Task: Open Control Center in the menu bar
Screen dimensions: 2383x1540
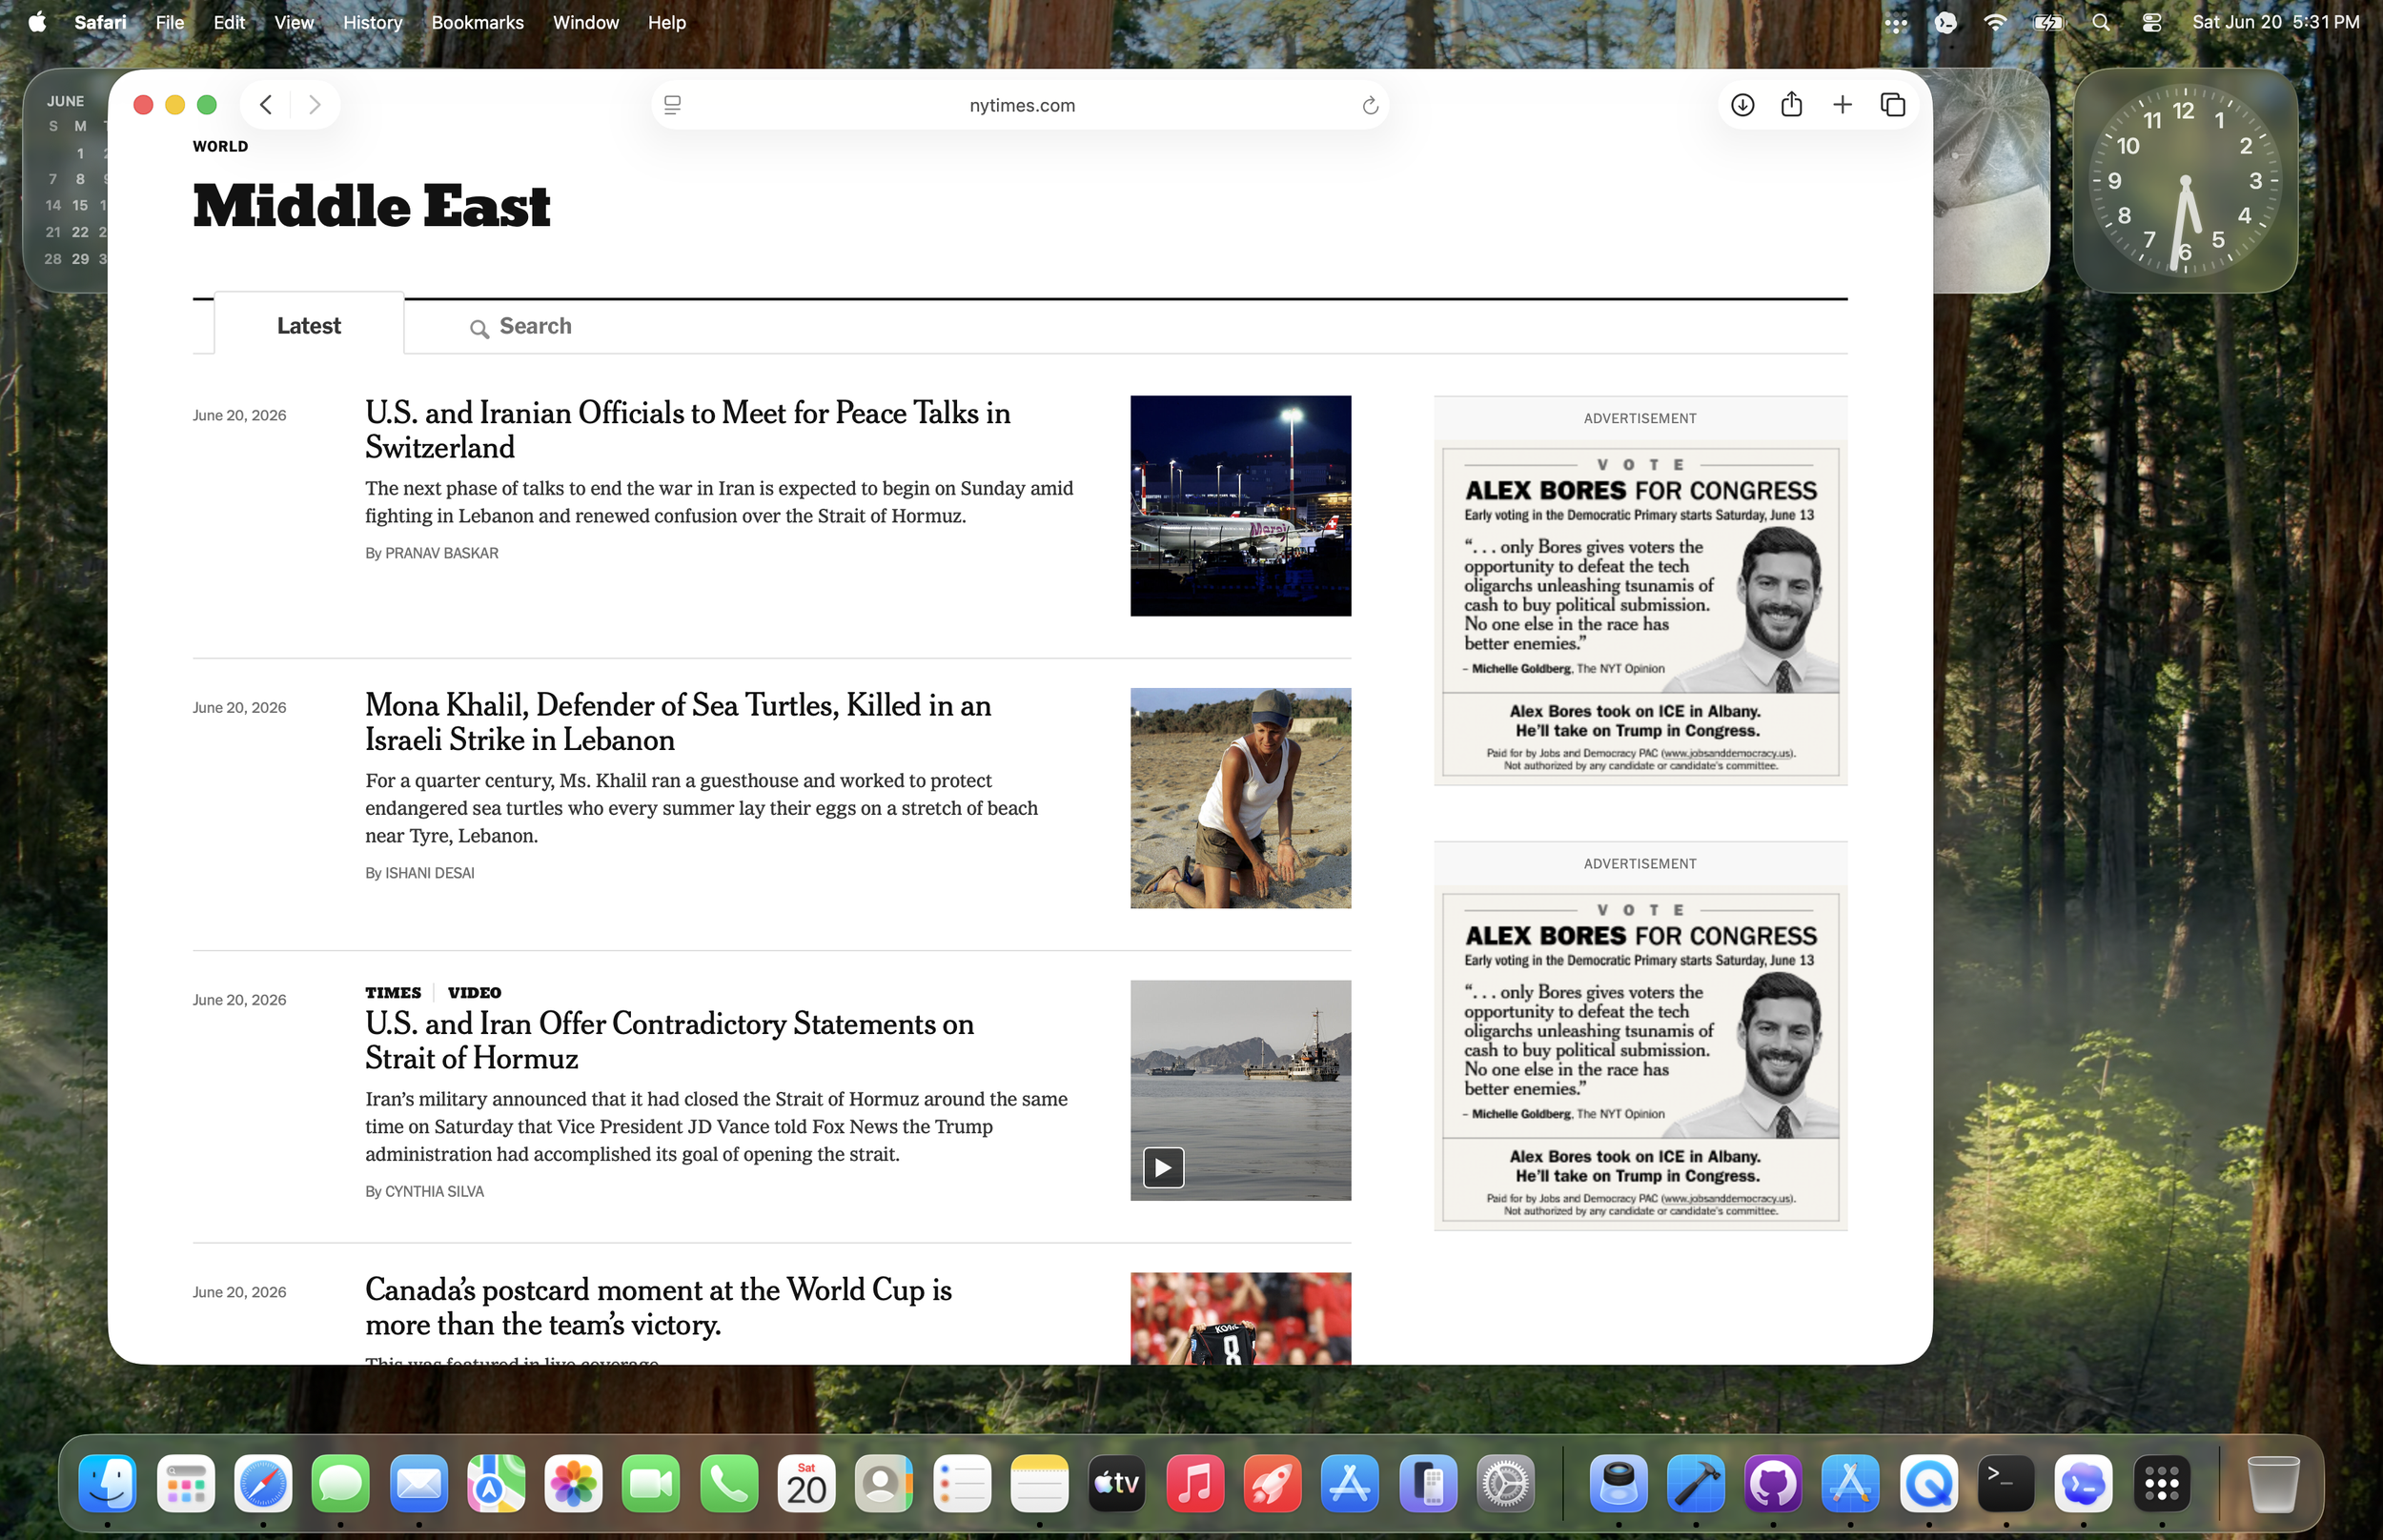Action: pyautogui.click(x=2151, y=22)
